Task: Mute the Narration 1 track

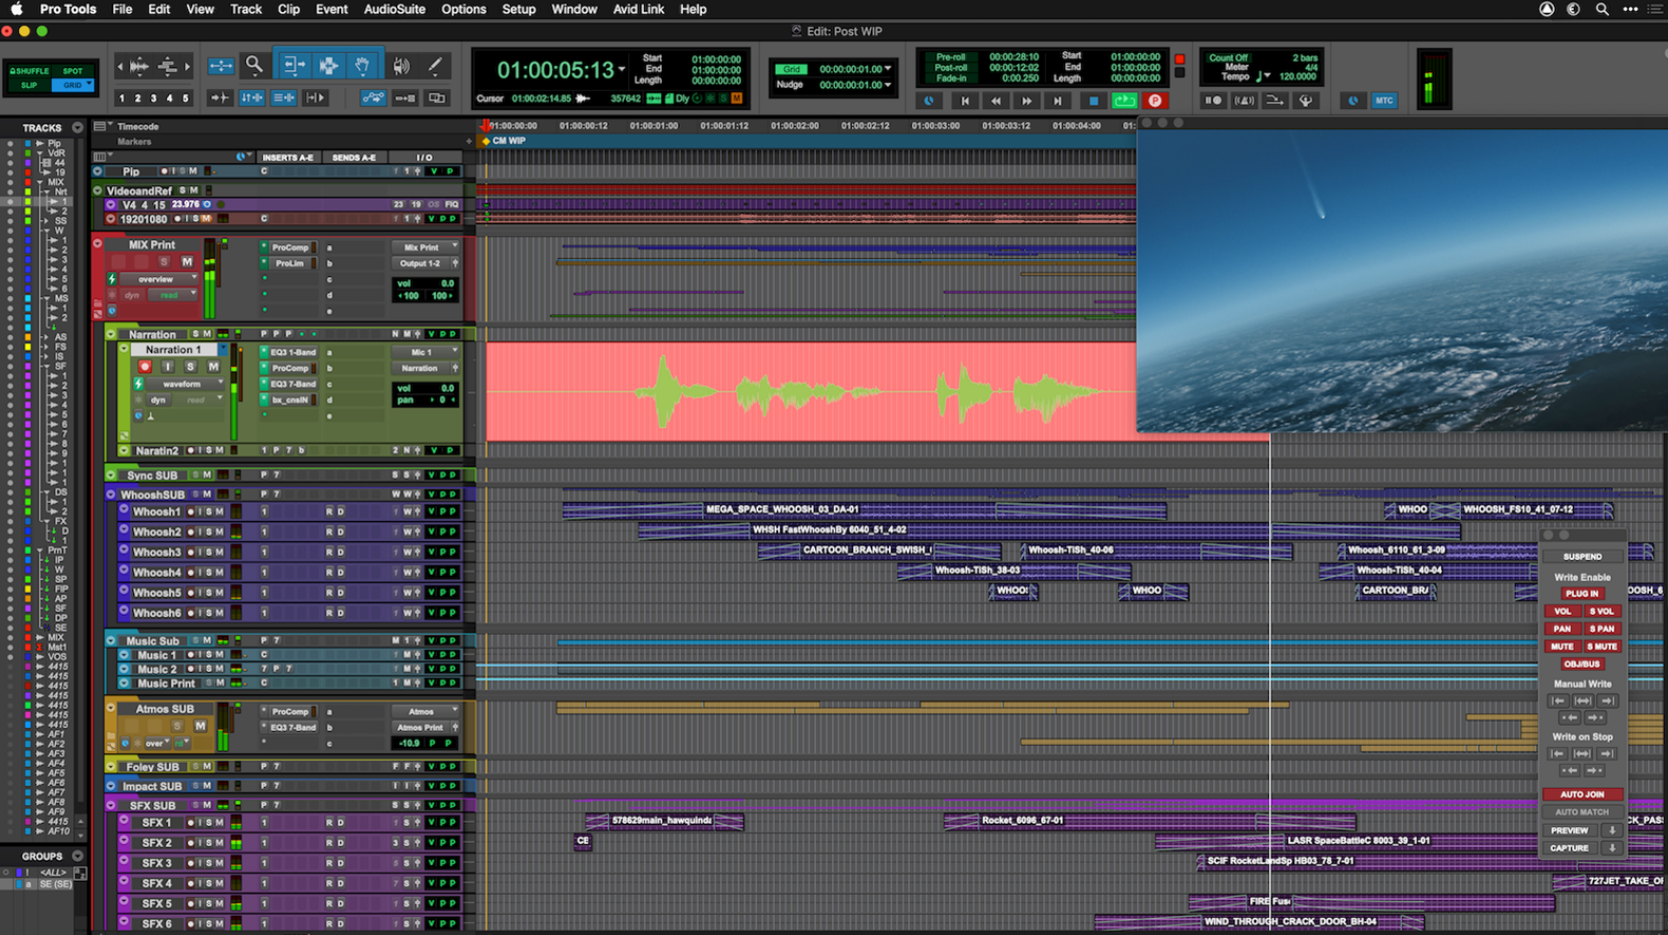Action: (213, 367)
